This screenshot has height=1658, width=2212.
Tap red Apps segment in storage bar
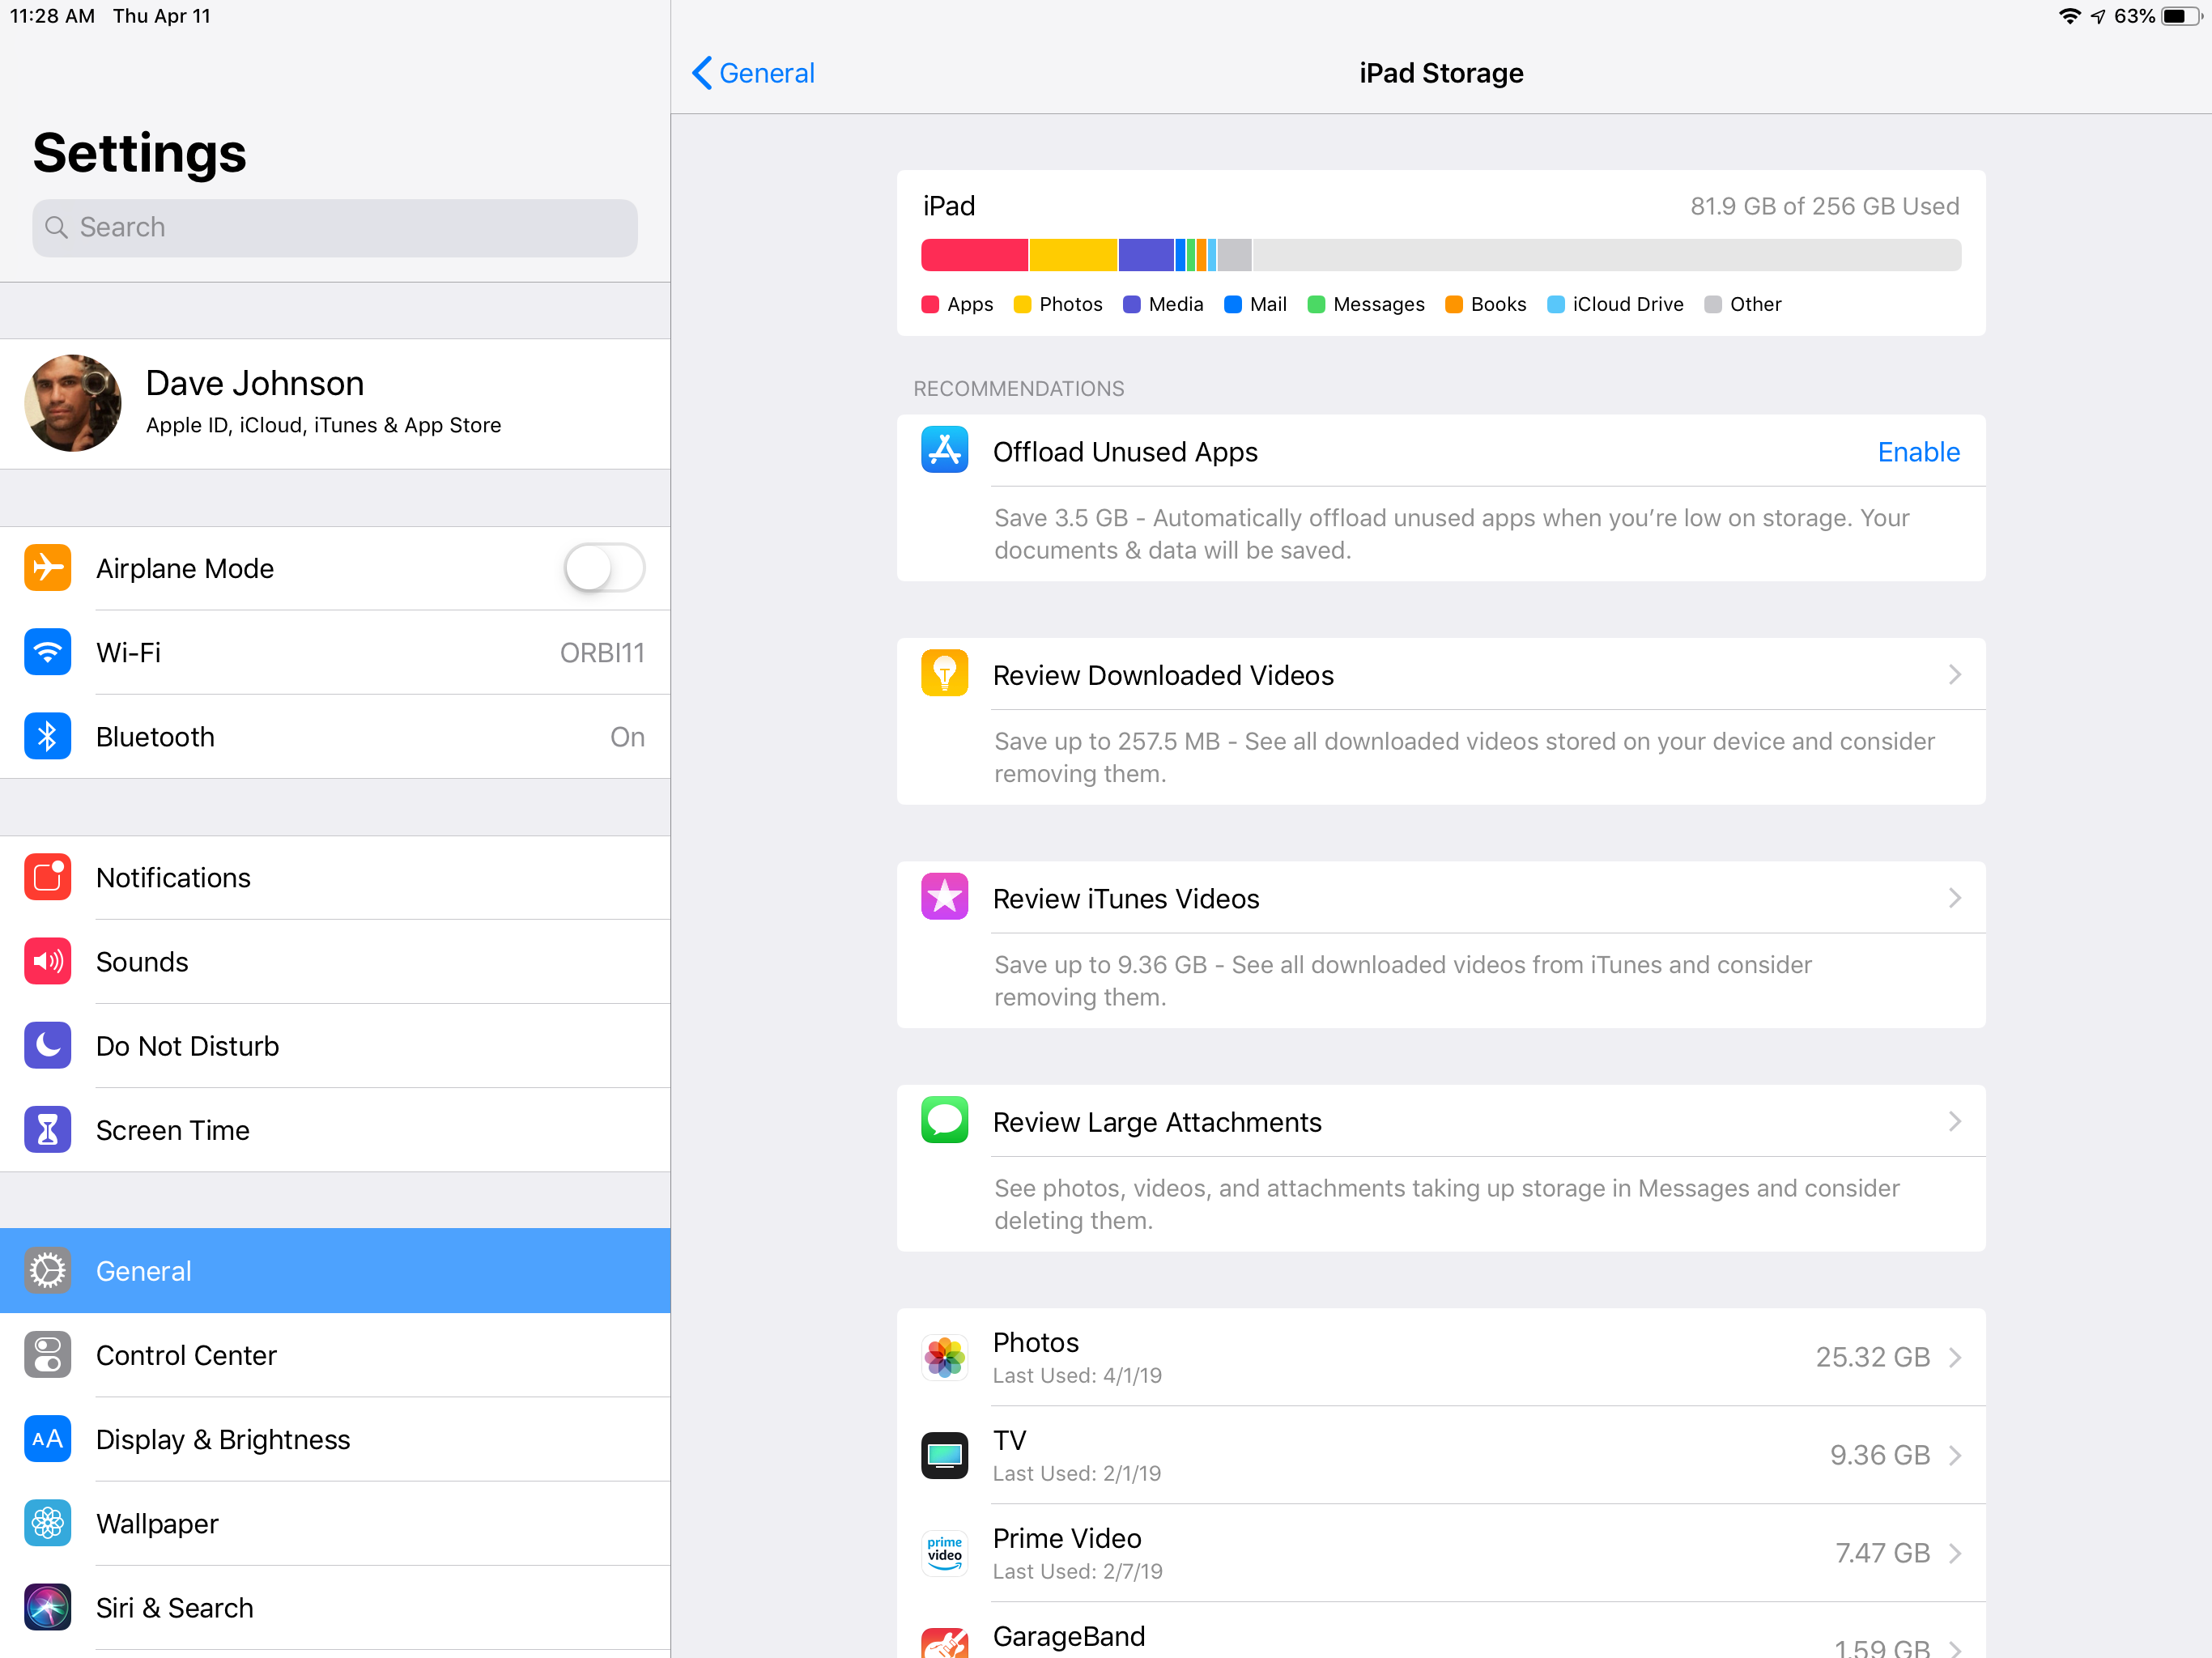(x=974, y=255)
